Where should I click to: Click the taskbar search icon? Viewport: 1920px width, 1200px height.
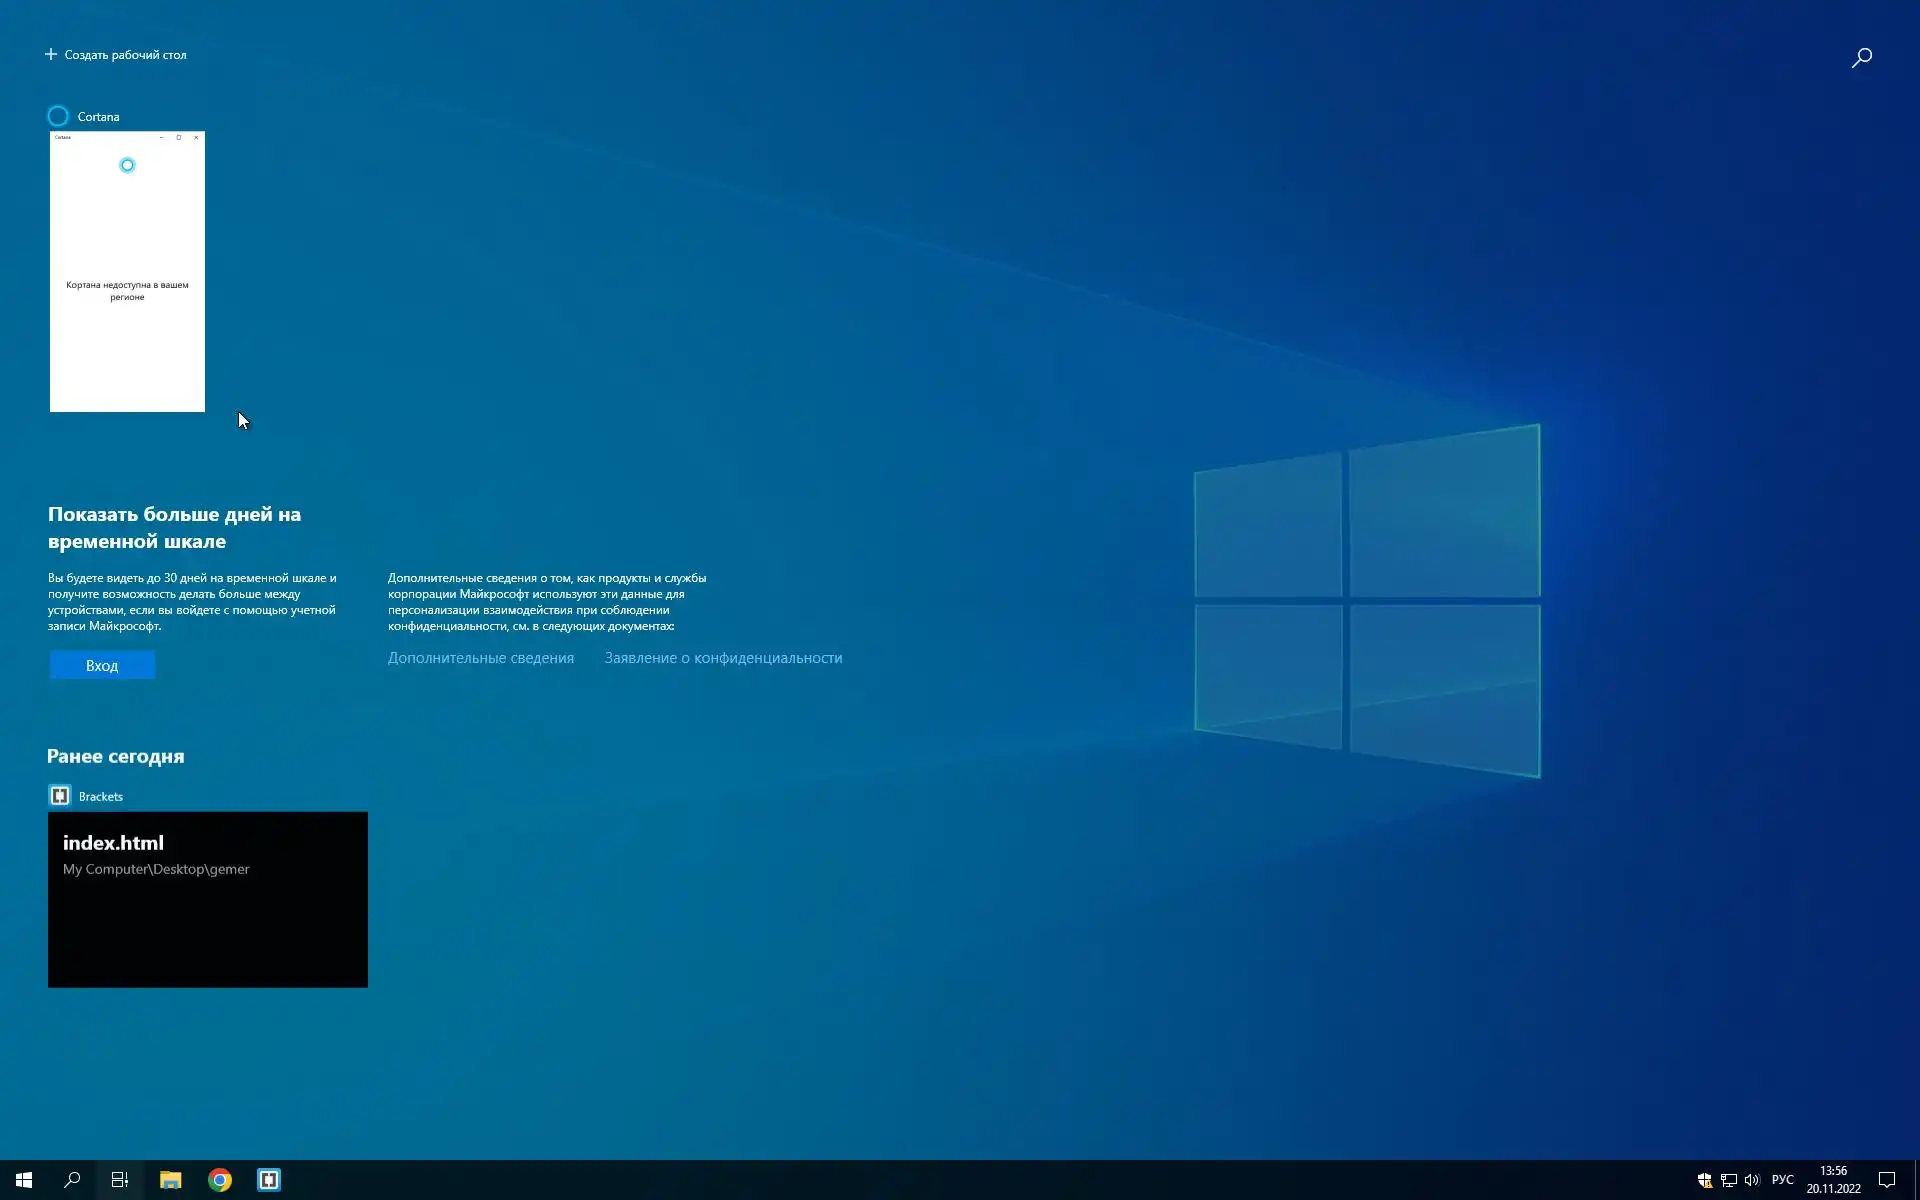click(72, 1180)
